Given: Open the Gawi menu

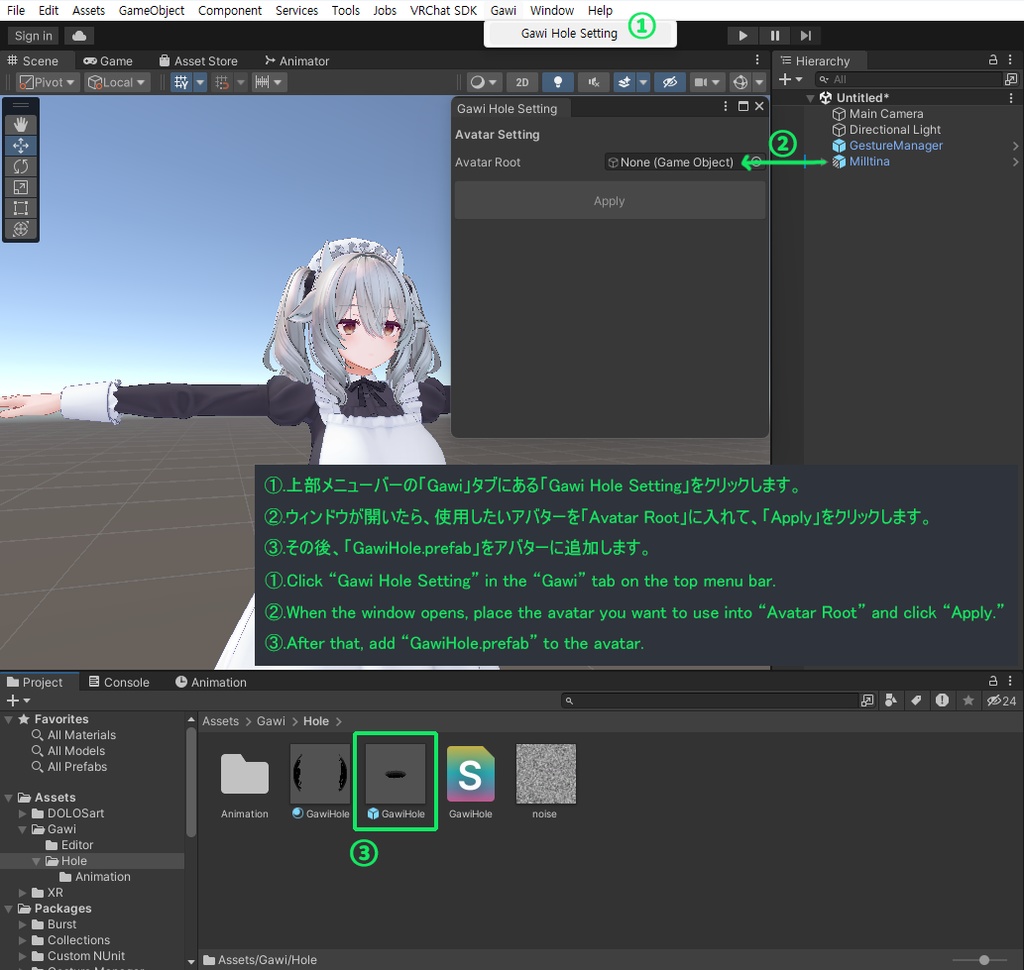Looking at the screenshot, I should (504, 10).
